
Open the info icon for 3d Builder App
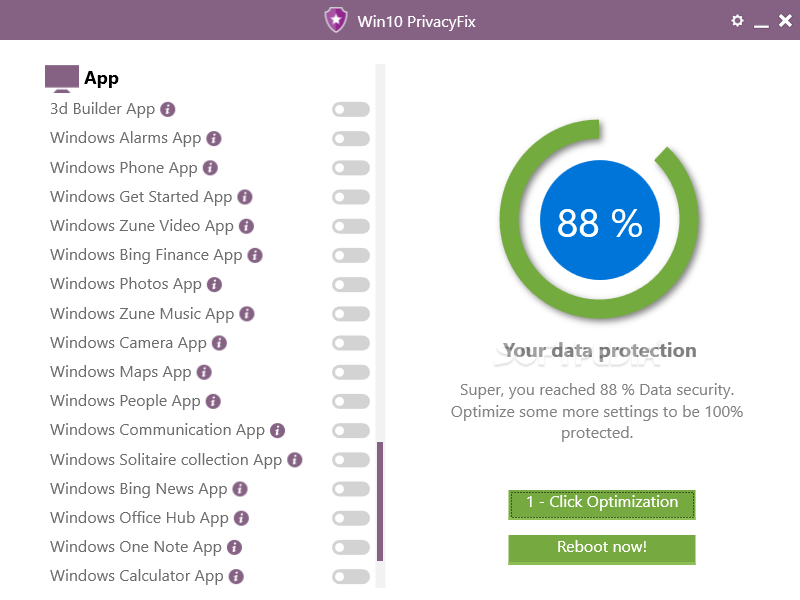[167, 109]
